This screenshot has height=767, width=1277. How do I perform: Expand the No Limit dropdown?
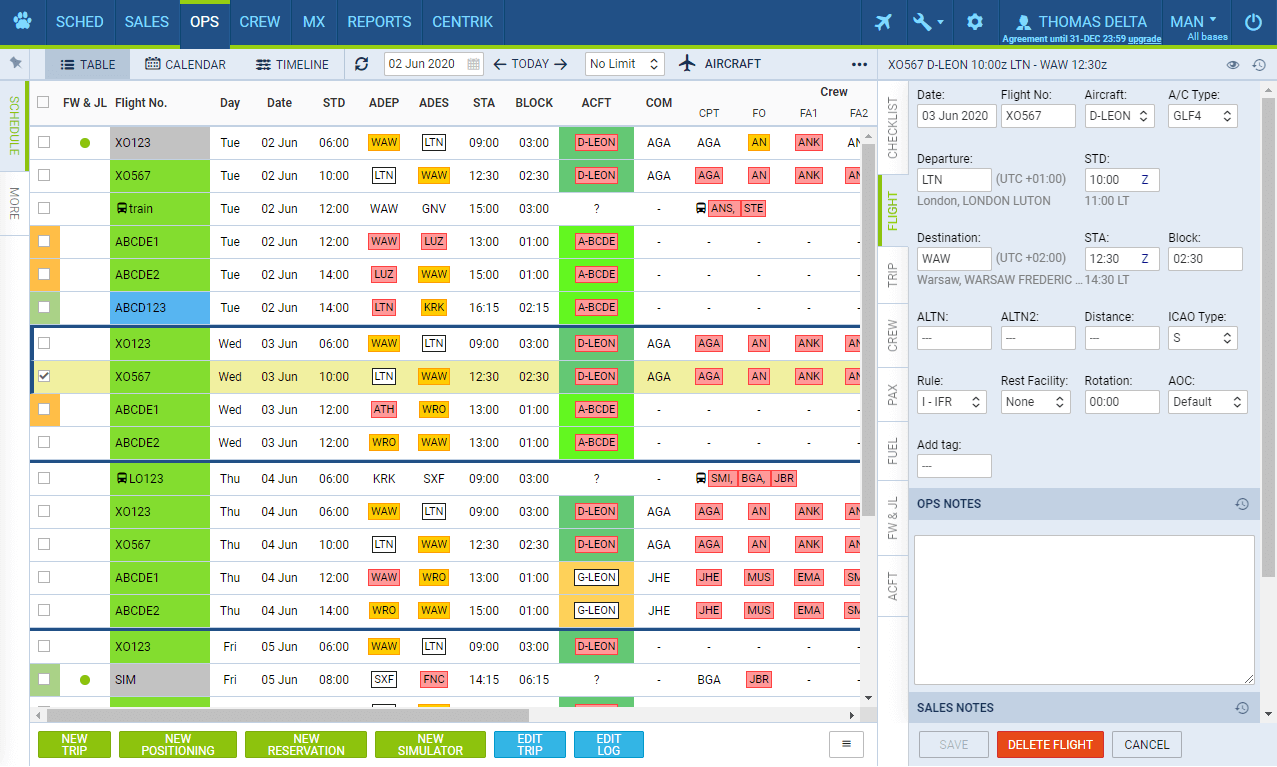click(x=625, y=64)
